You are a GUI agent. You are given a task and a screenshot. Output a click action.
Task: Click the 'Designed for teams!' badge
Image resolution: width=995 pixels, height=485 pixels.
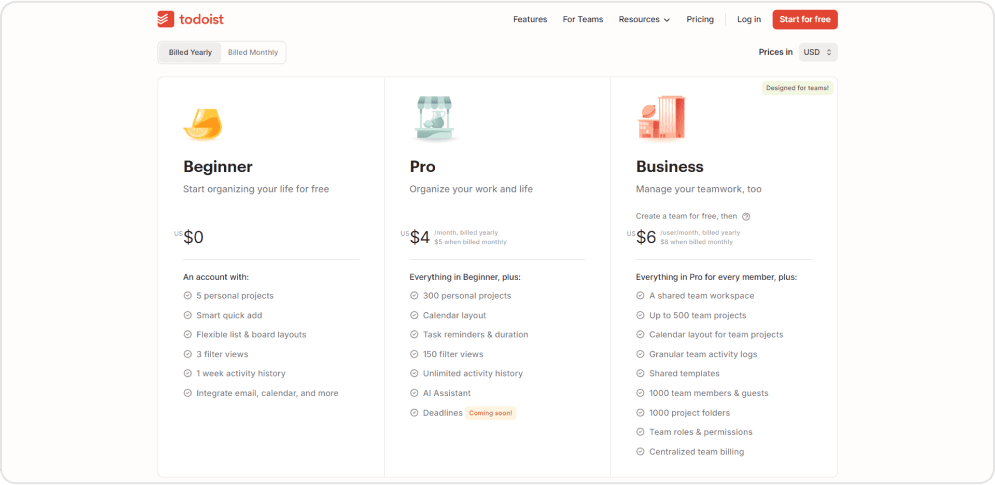pos(797,88)
